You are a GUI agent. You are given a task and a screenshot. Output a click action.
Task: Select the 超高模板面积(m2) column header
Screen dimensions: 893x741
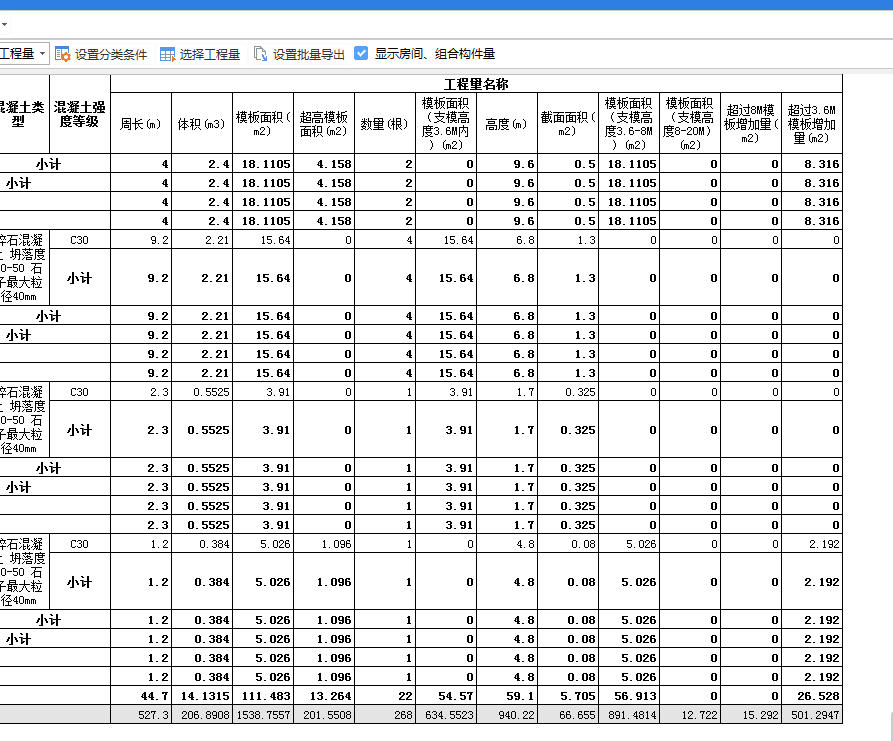tap(323, 124)
